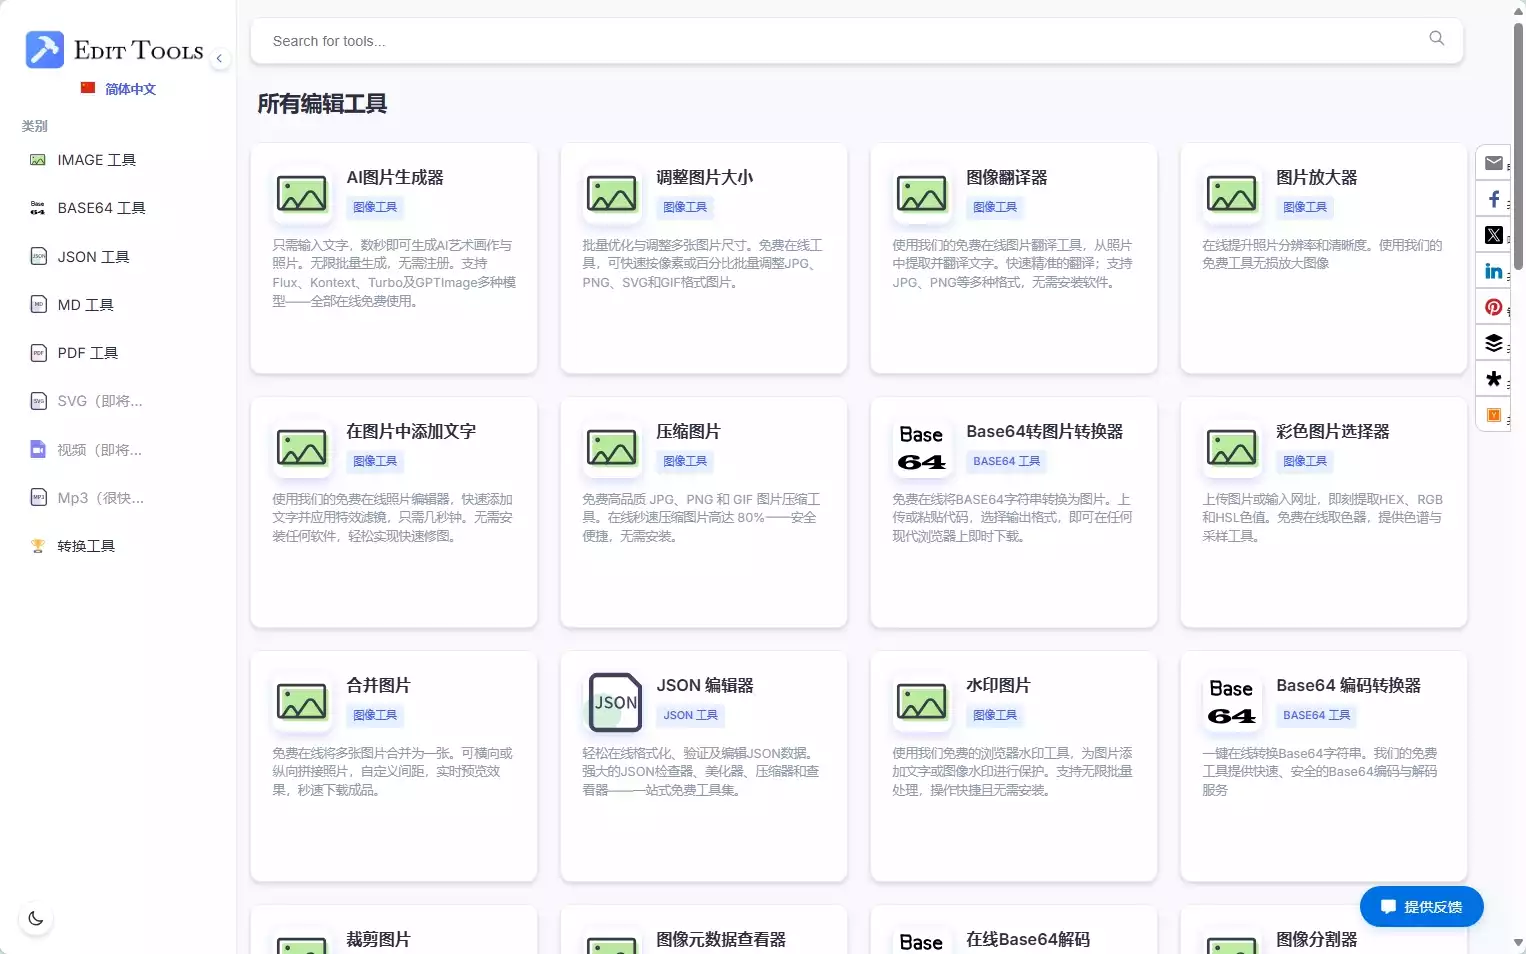Open the 图像翻译器 tool title
Screen dimensions: 1526x954
point(1007,177)
